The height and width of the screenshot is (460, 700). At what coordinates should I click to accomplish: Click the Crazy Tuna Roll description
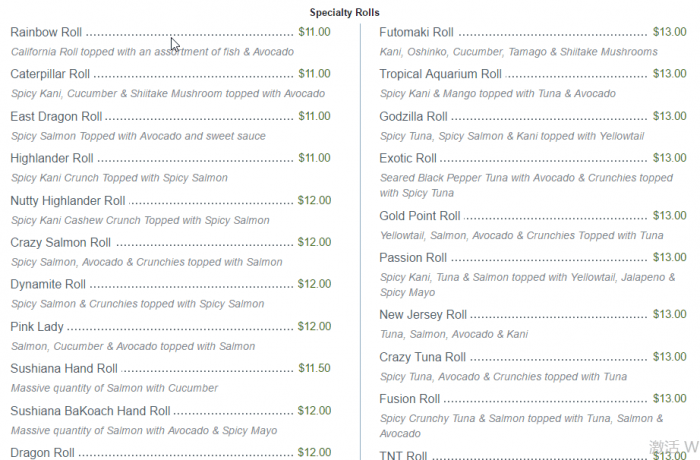click(503, 377)
